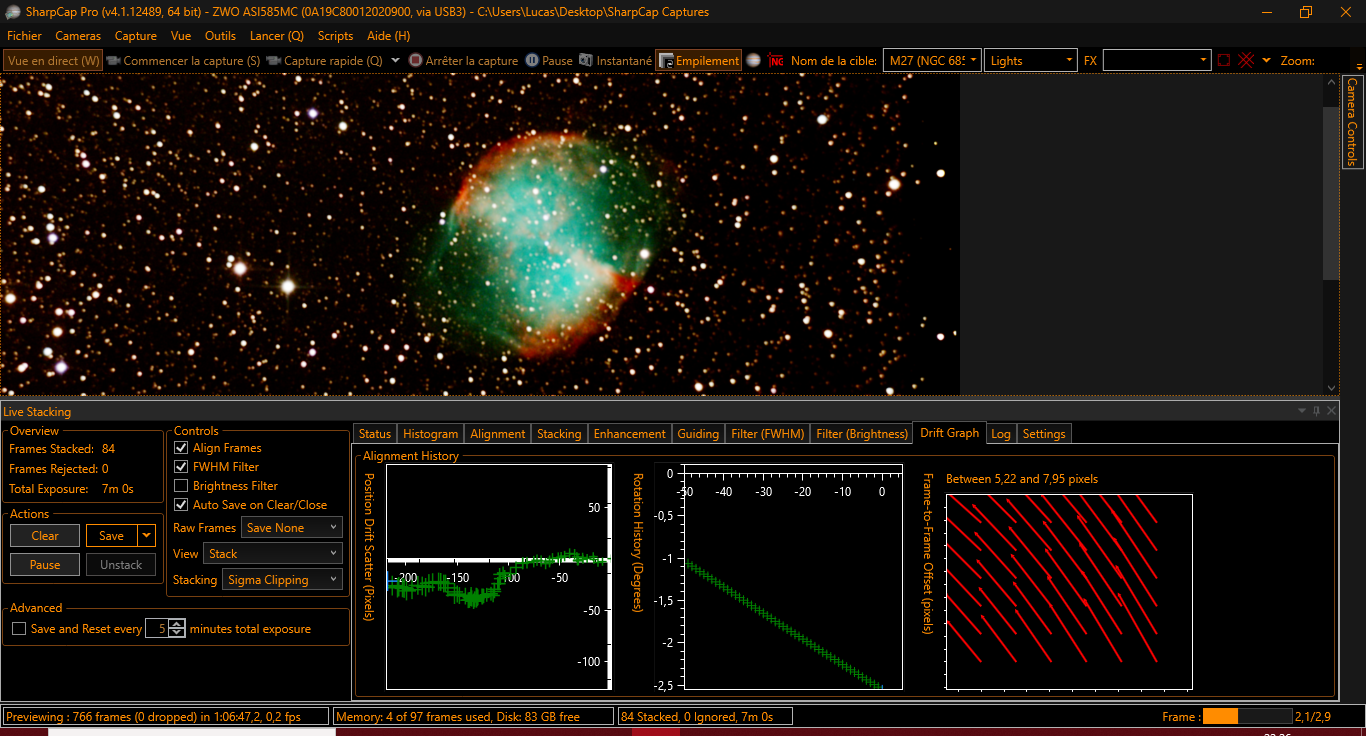The image size is (1366, 736).
Task: Open the Fichier menu
Action: 24,35
